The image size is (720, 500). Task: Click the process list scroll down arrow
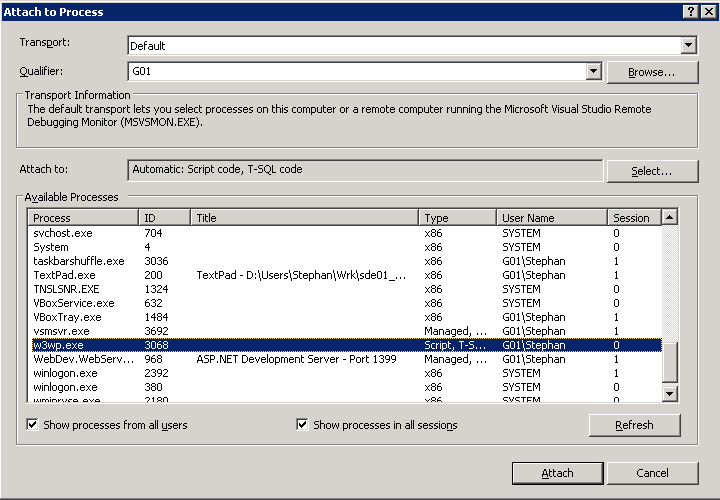coord(670,393)
